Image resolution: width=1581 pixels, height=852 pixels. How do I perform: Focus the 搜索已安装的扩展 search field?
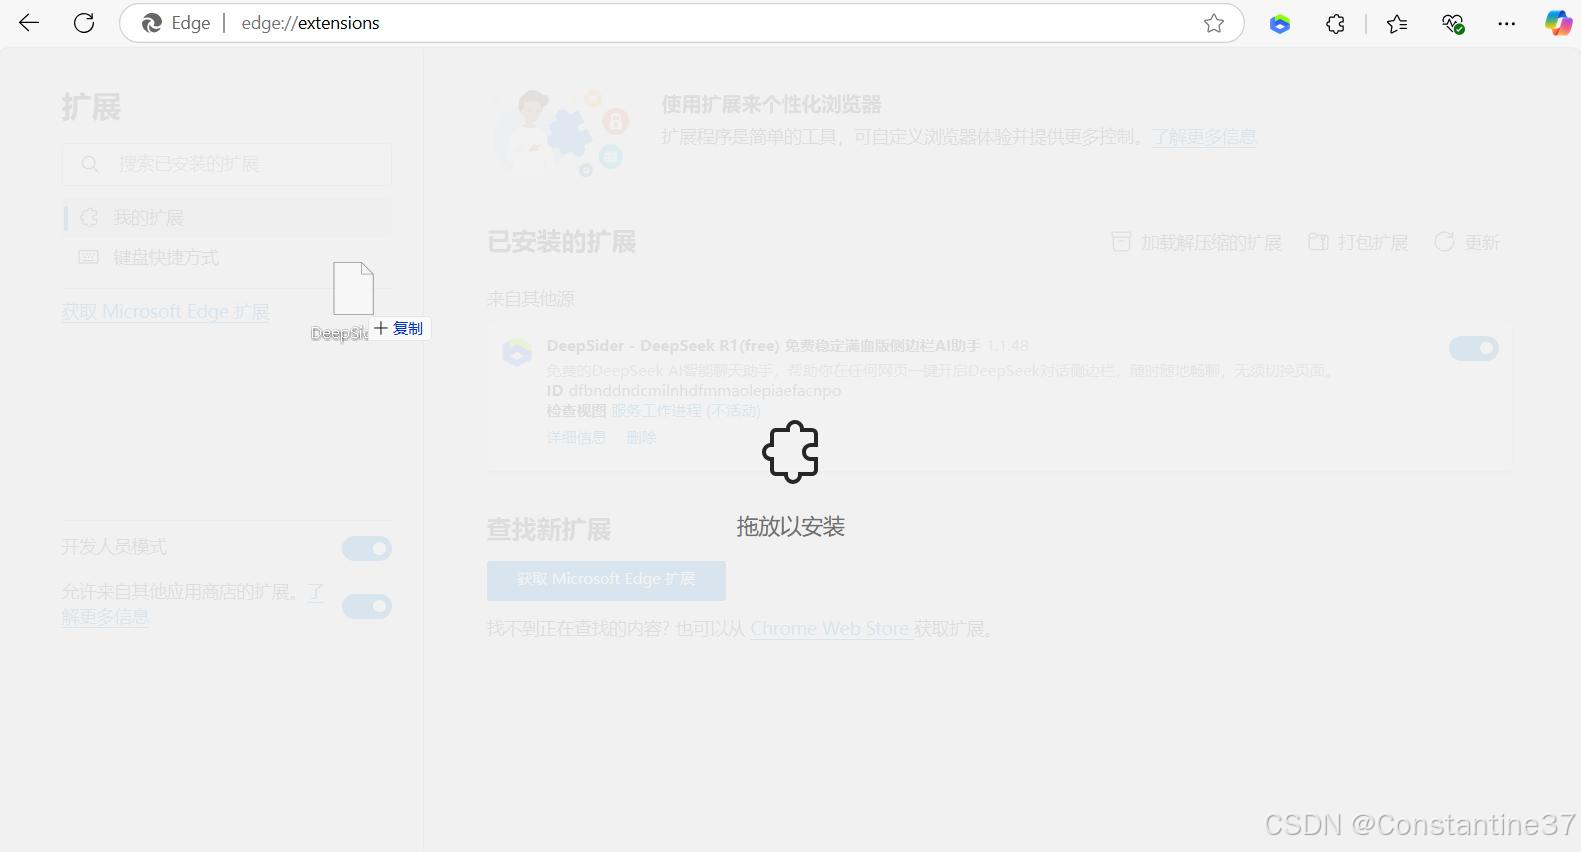click(226, 164)
